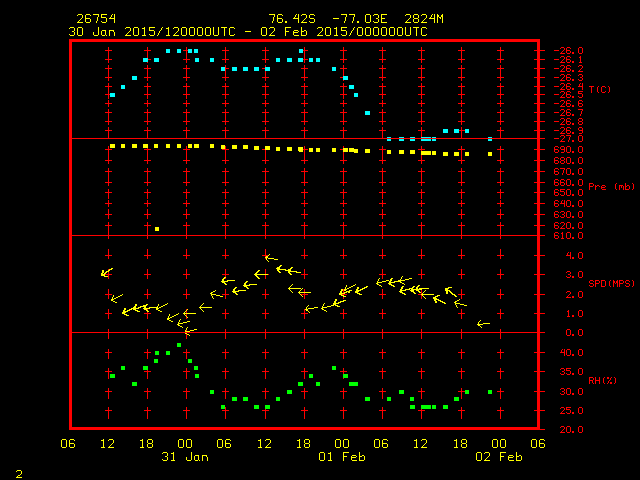Click the station ID 26754 text

(x=95, y=19)
